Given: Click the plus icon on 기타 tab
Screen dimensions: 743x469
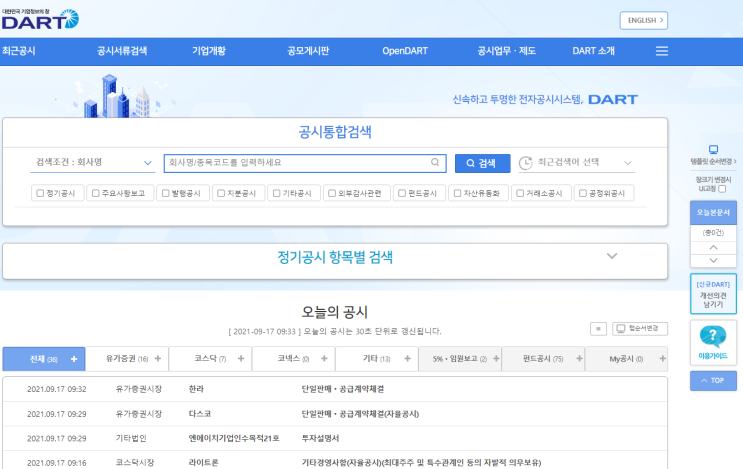Looking at the screenshot, I should click(408, 359).
